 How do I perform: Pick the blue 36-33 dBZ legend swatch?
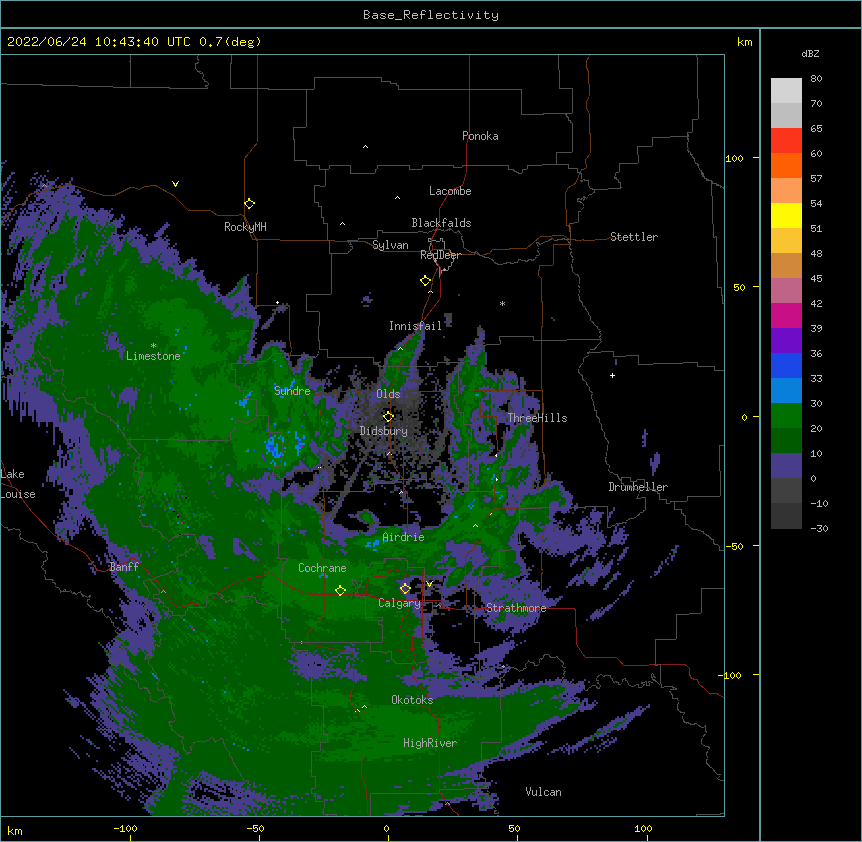tap(786, 365)
